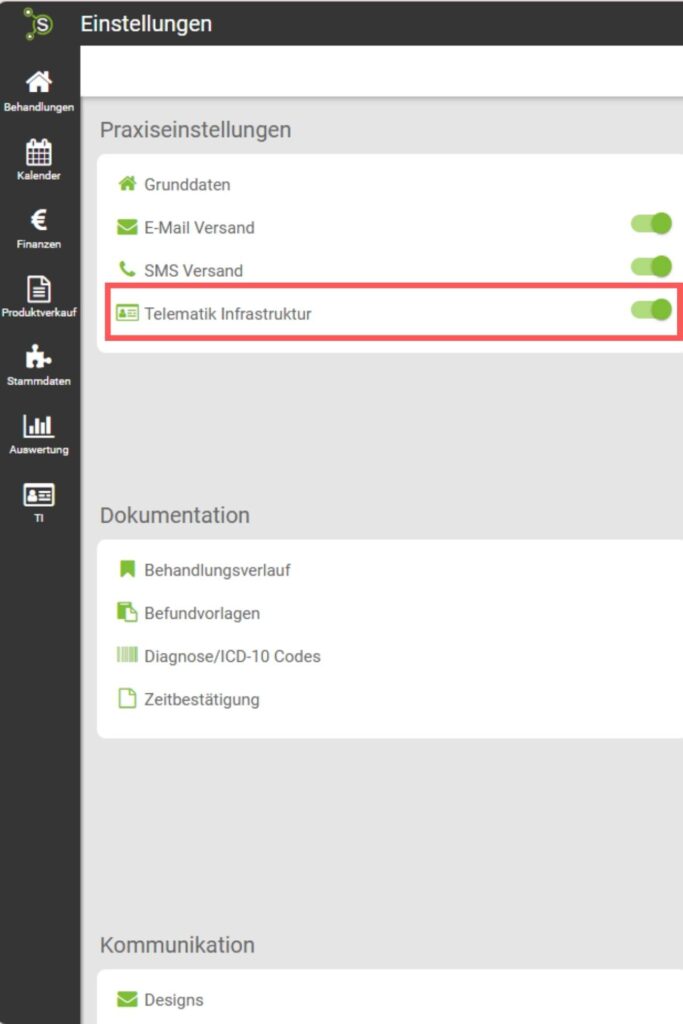This screenshot has width=683, height=1024.
Task: Open Produktverkauf document icon
Action: [39, 296]
